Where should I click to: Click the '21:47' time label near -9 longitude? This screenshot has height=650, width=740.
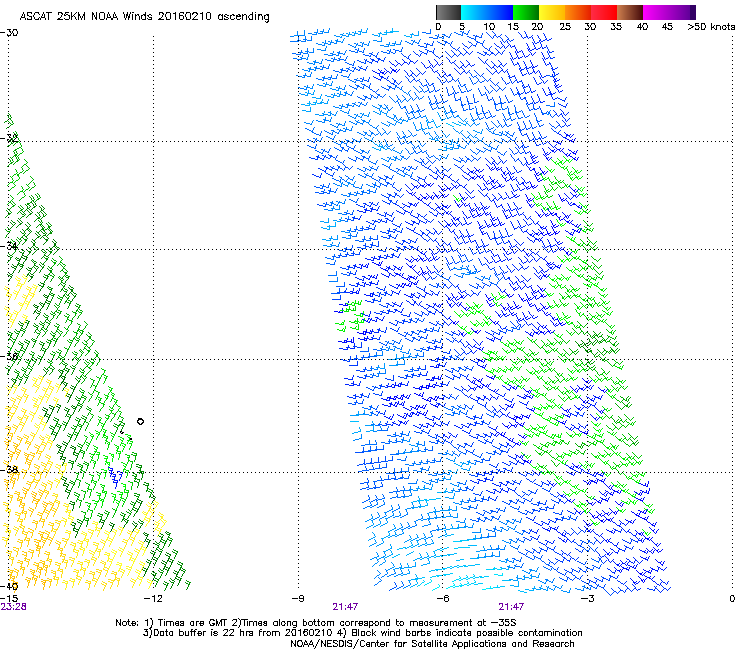[345, 607]
